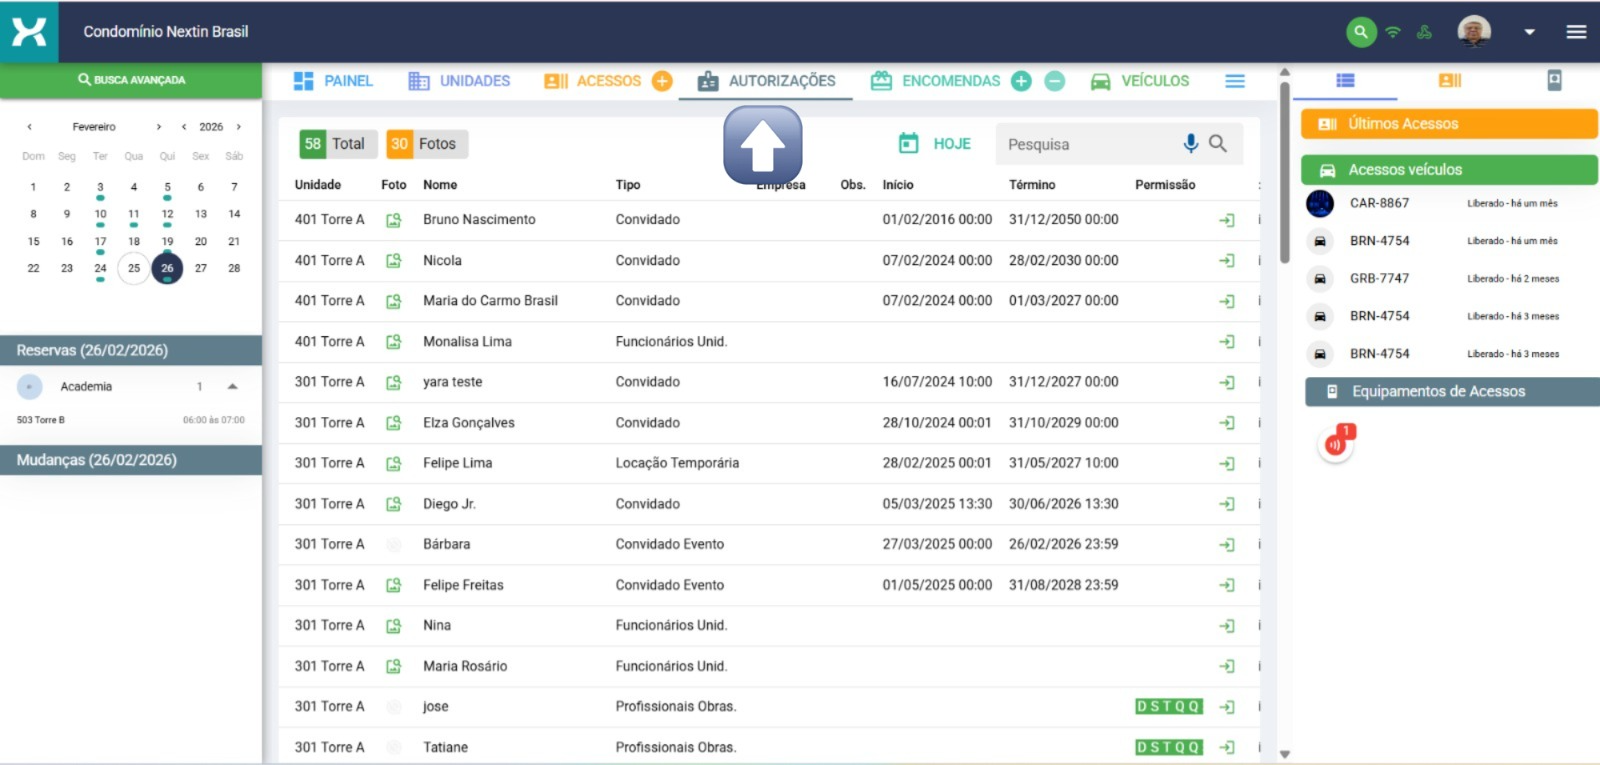Switch to the Unidades tab
This screenshot has height=765, width=1600.
460,81
